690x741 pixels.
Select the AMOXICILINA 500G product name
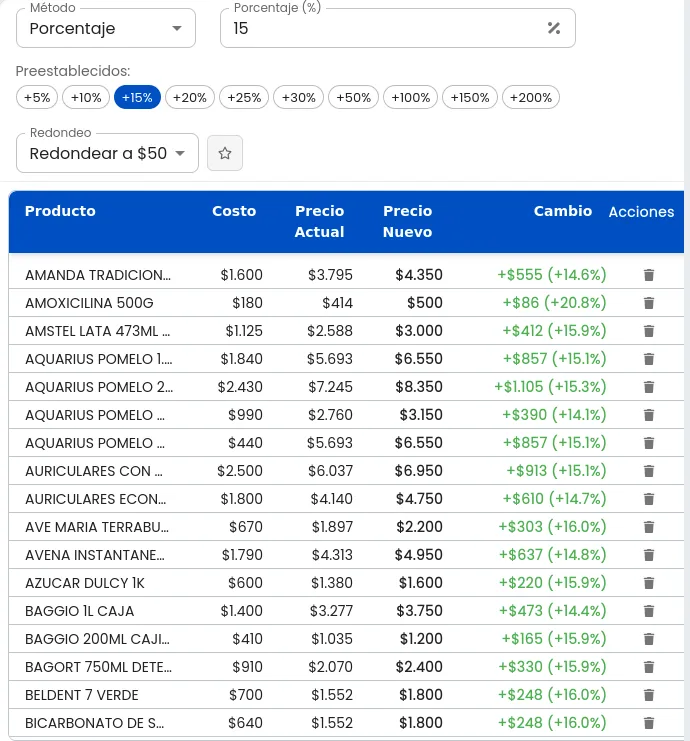pyautogui.click(x=89, y=303)
